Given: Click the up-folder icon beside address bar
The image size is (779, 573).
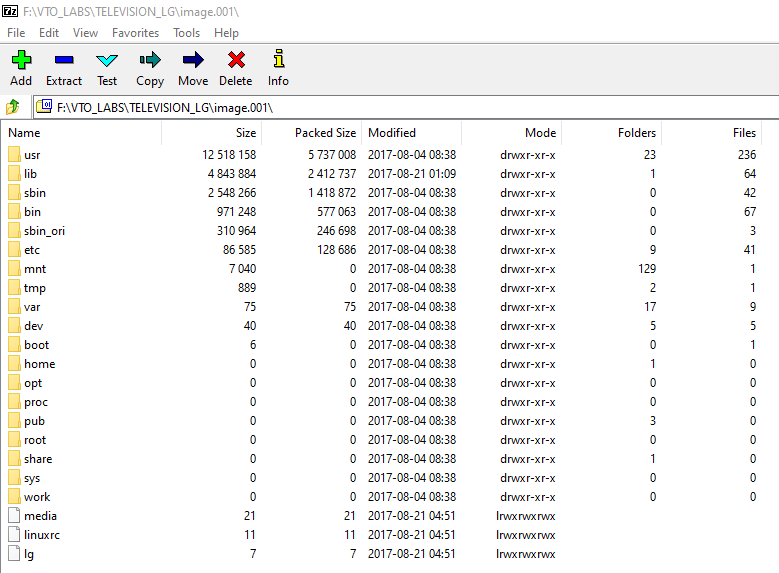Looking at the screenshot, I should pos(13,107).
